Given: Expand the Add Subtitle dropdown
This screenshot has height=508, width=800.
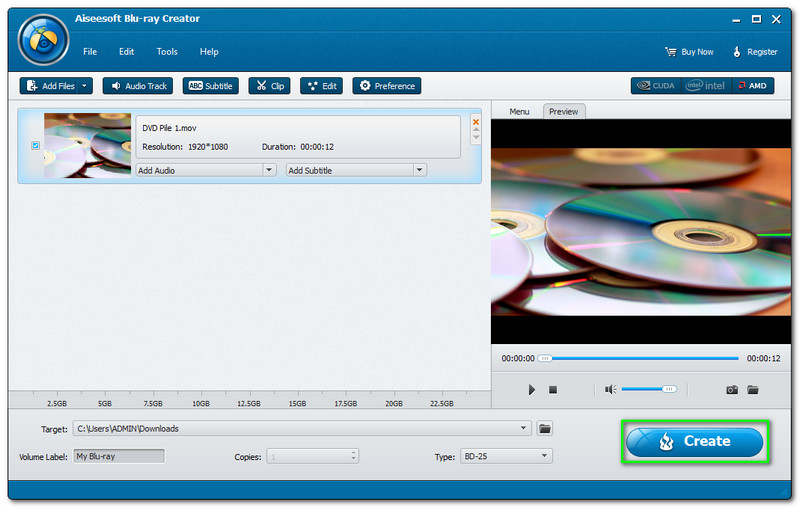Looking at the screenshot, I should click(420, 170).
